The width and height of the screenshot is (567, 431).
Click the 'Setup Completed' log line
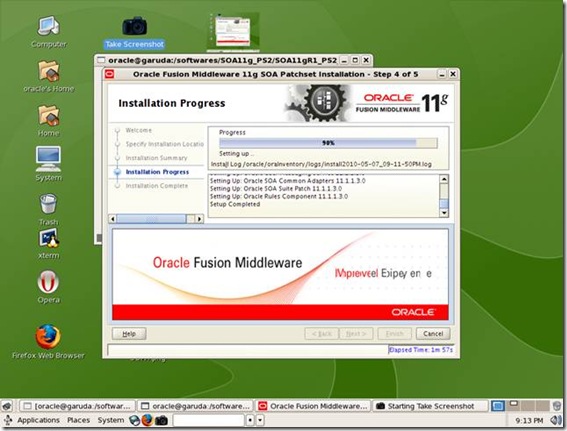click(235, 204)
